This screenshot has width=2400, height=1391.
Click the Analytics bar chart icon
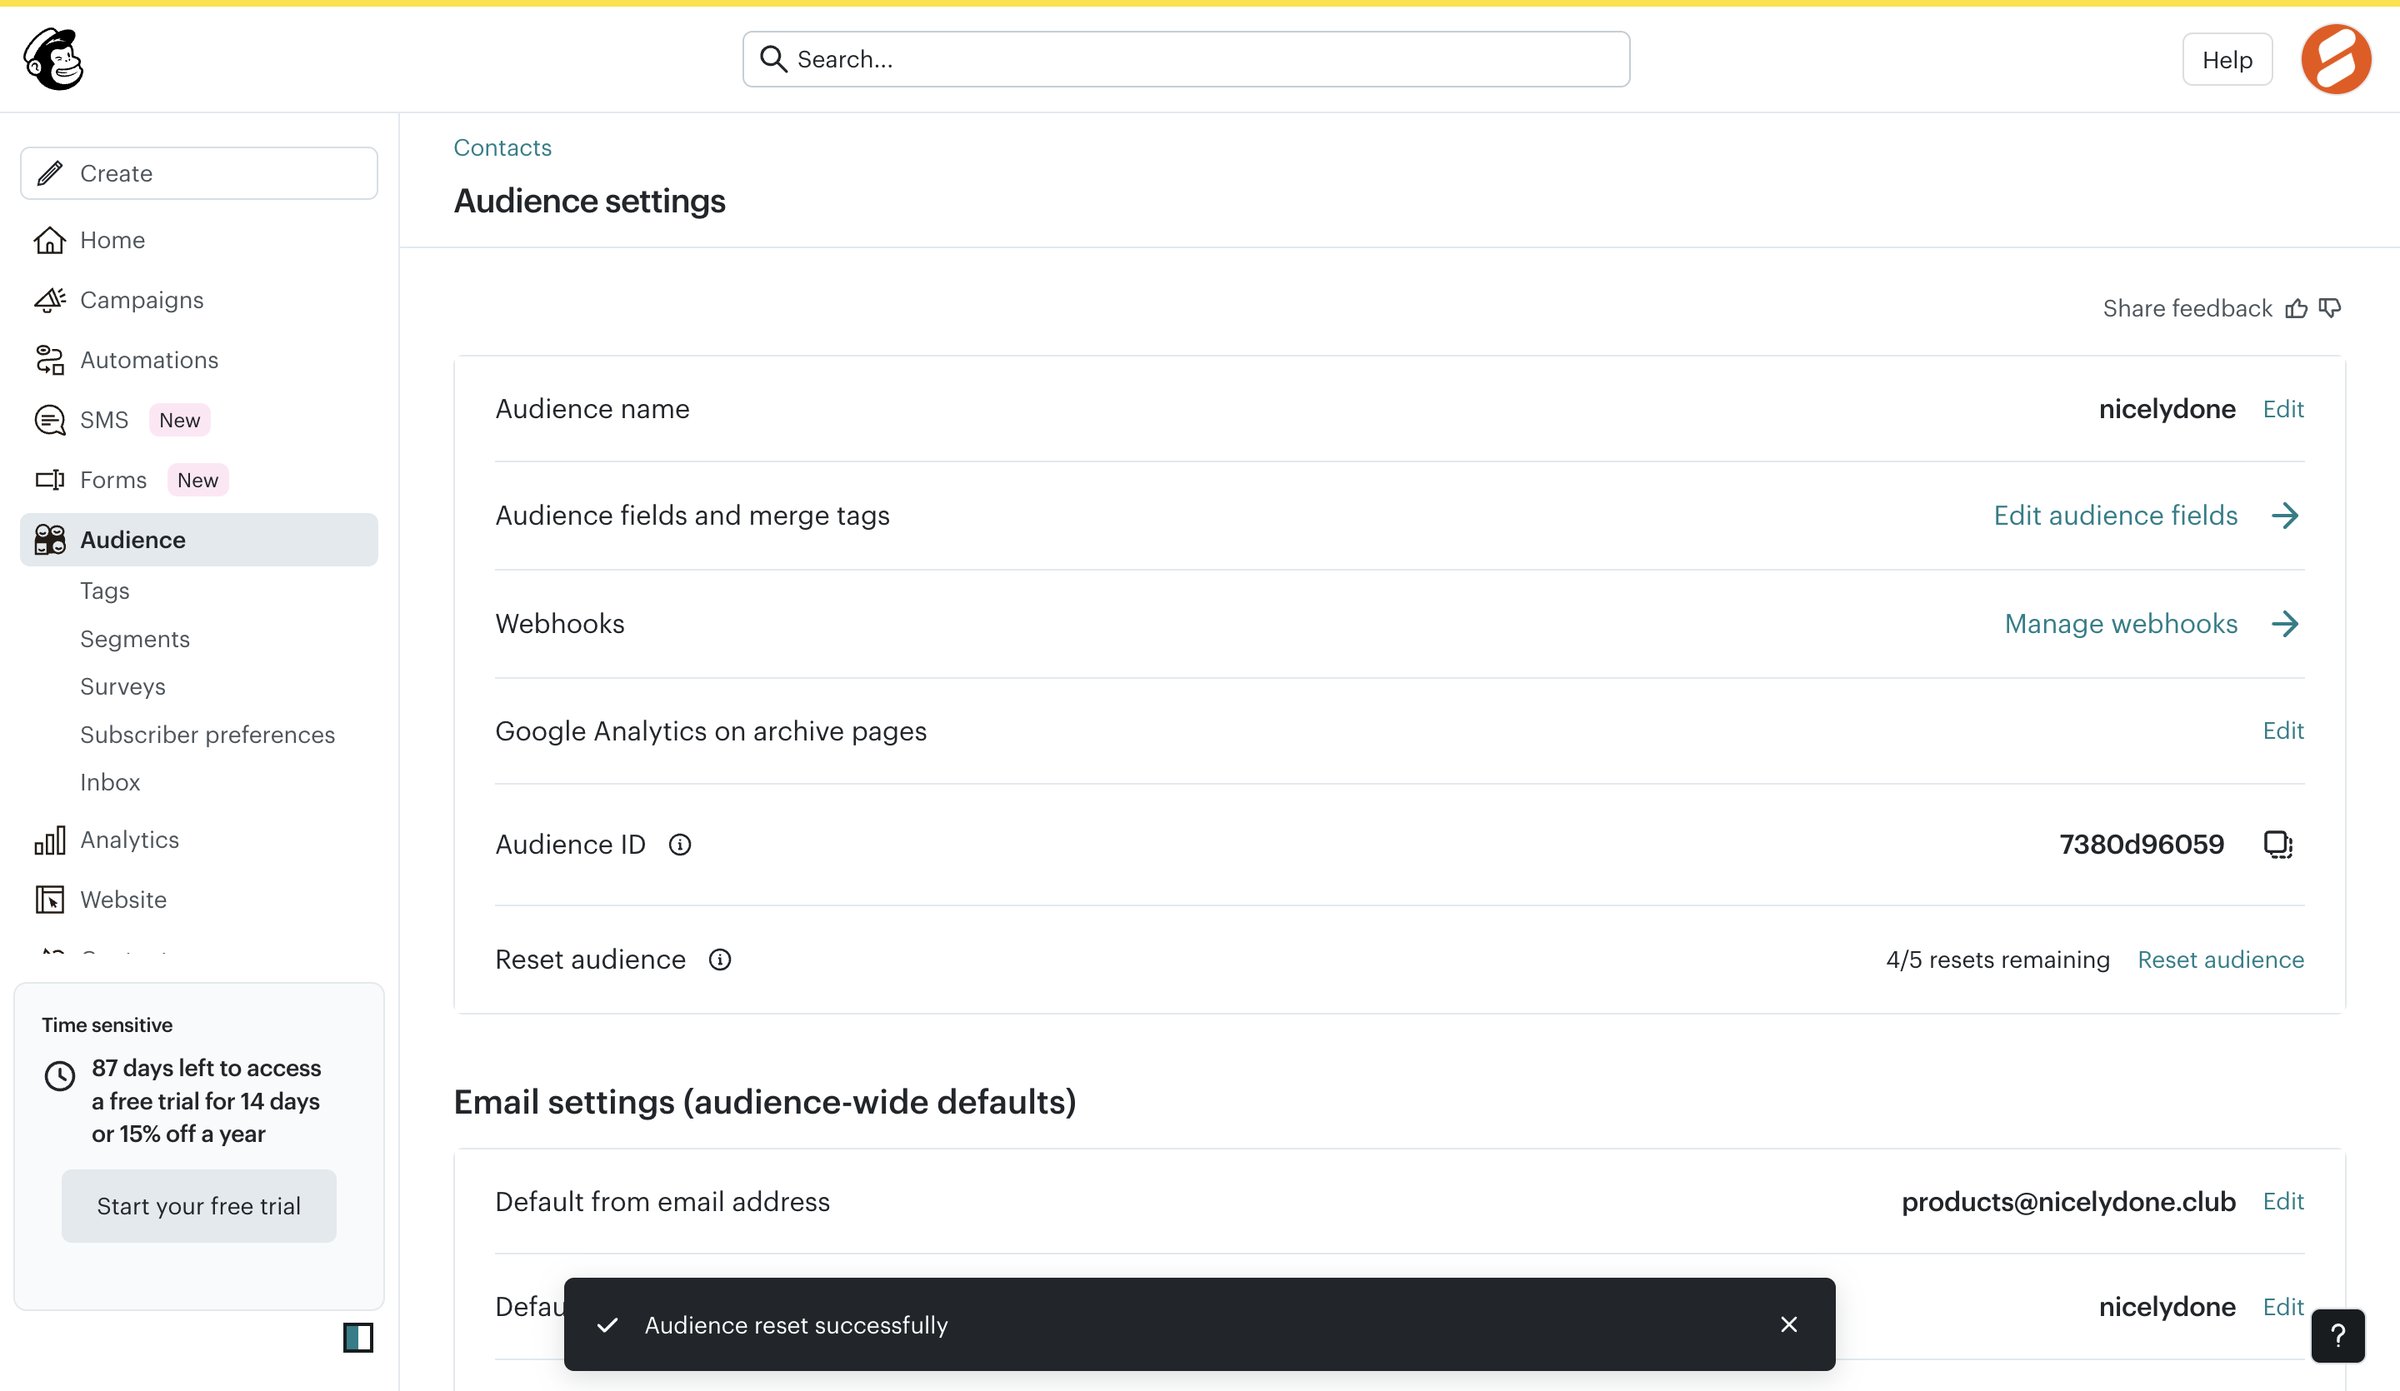click(x=49, y=840)
